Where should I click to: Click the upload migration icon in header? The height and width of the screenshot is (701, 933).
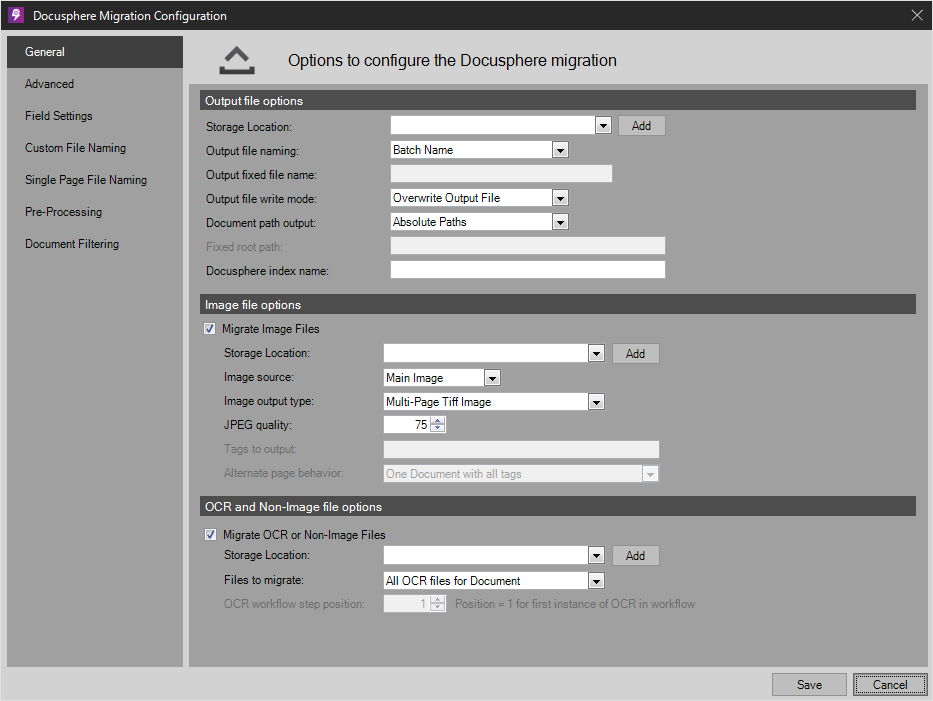pyautogui.click(x=237, y=61)
